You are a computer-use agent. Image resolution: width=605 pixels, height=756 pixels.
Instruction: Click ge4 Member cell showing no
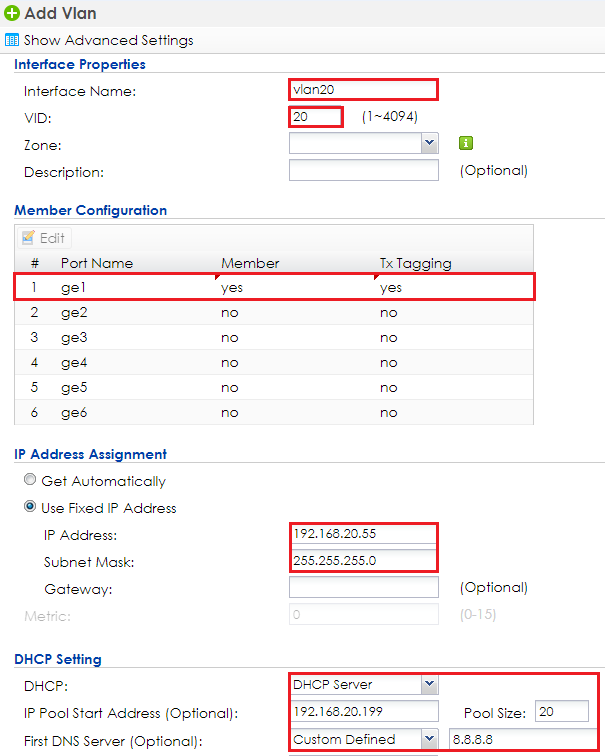(229, 363)
